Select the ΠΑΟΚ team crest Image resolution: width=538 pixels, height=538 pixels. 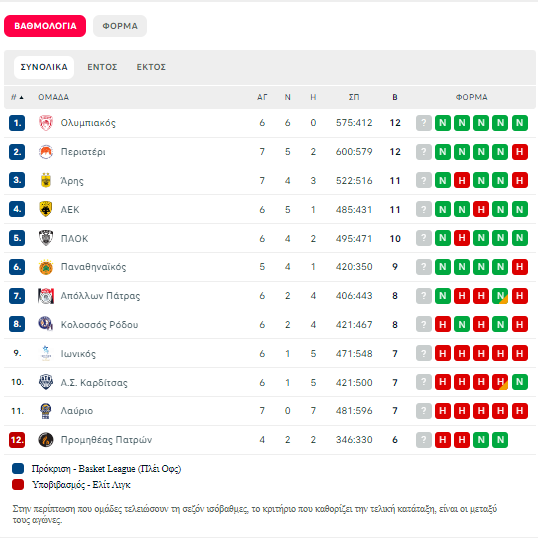46,238
